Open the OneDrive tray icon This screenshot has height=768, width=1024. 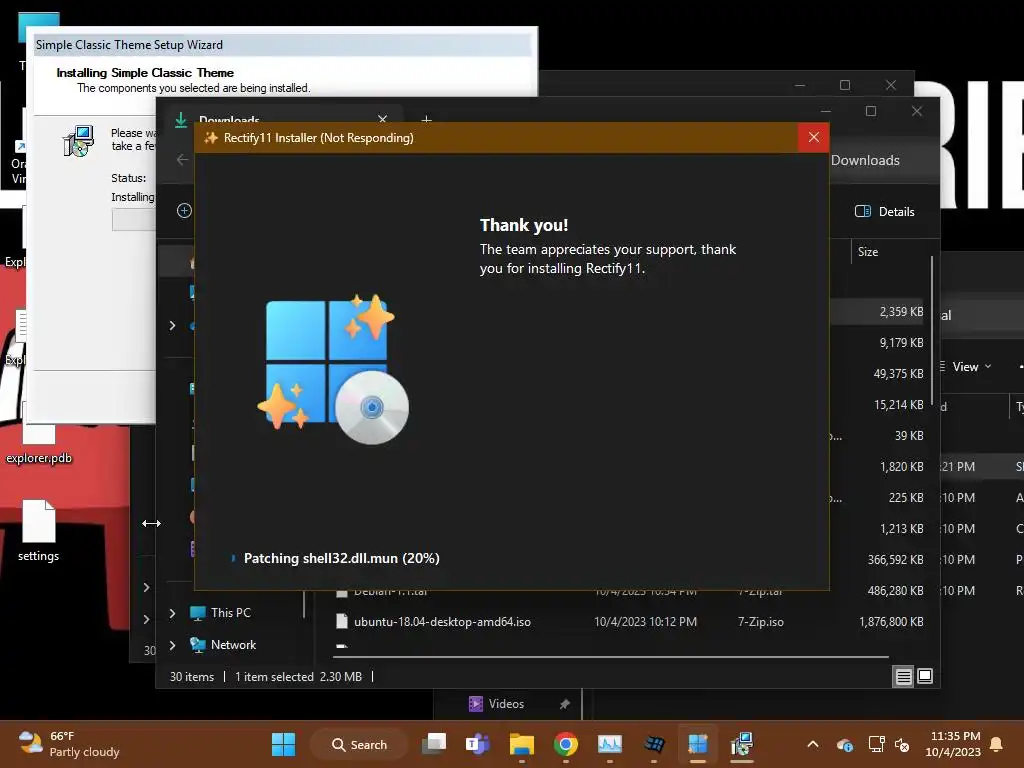[x=844, y=744]
